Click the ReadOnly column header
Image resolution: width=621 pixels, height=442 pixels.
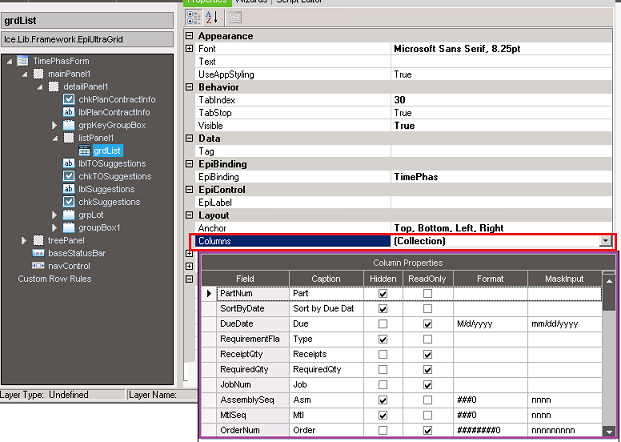click(x=427, y=279)
